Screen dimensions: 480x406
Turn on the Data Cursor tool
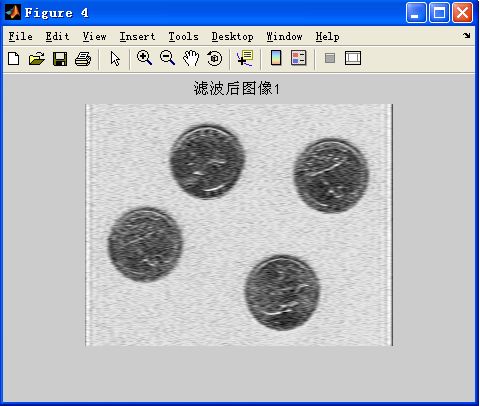245,58
